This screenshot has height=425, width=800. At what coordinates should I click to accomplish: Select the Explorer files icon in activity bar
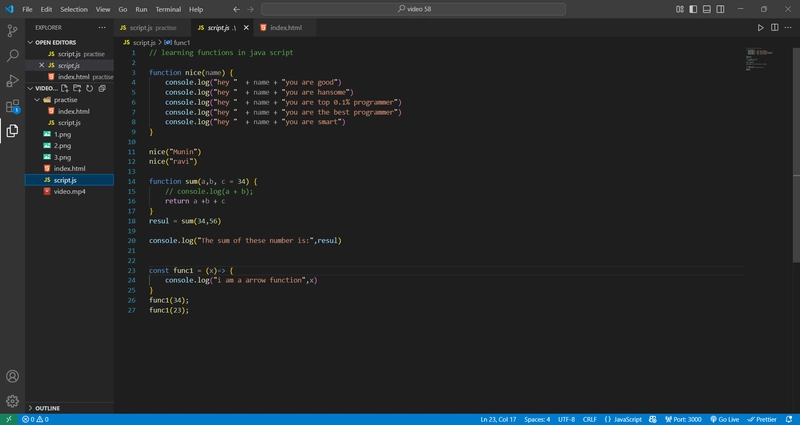[x=12, y=131]
